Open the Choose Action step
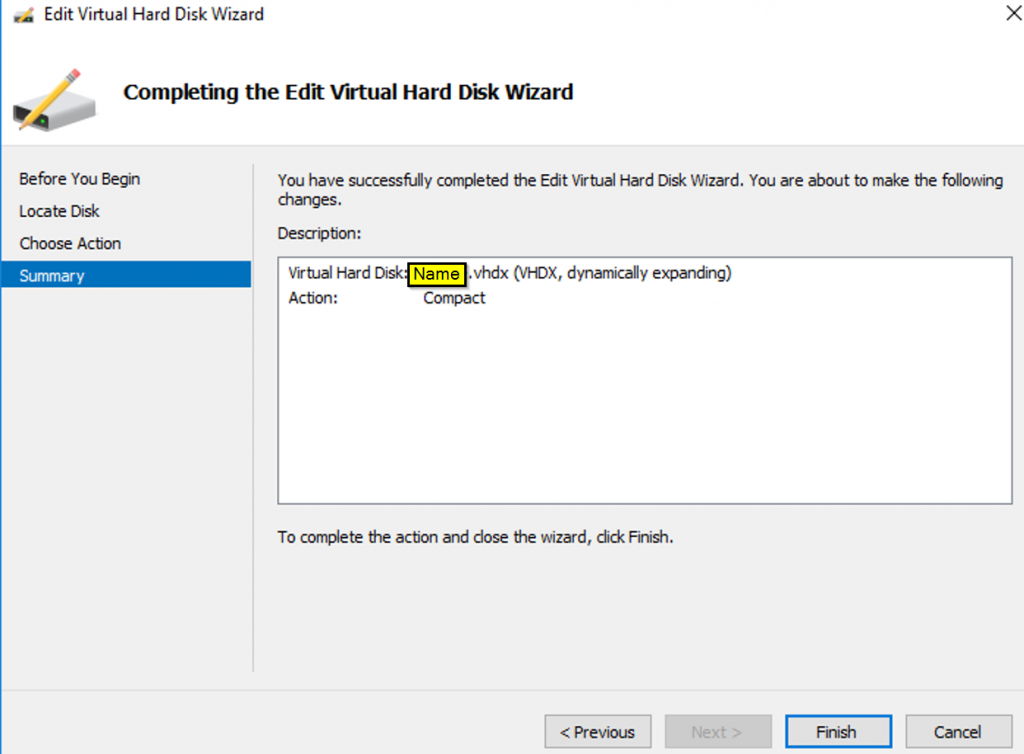The width and height of the screenshot is (1024, 754). (x=70, y=243)
